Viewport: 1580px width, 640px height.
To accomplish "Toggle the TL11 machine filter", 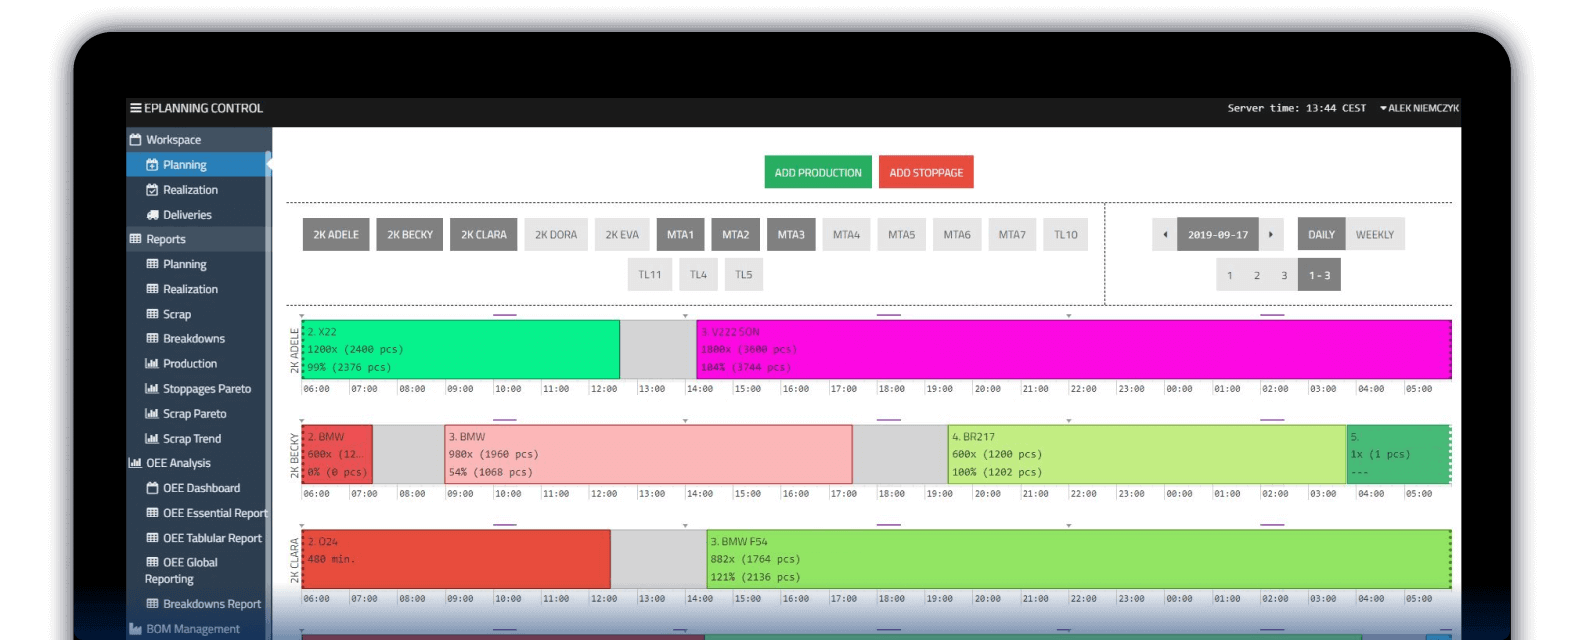I will tap(650, 275).
